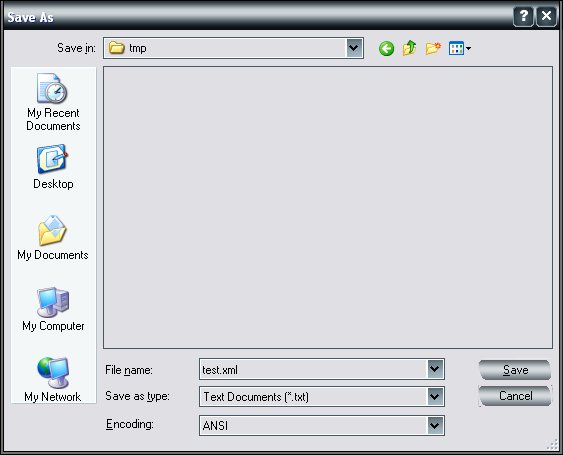This screenshot has height=455, width=563.
Task: Select My Computer in places bar
Action: point(53,309)
